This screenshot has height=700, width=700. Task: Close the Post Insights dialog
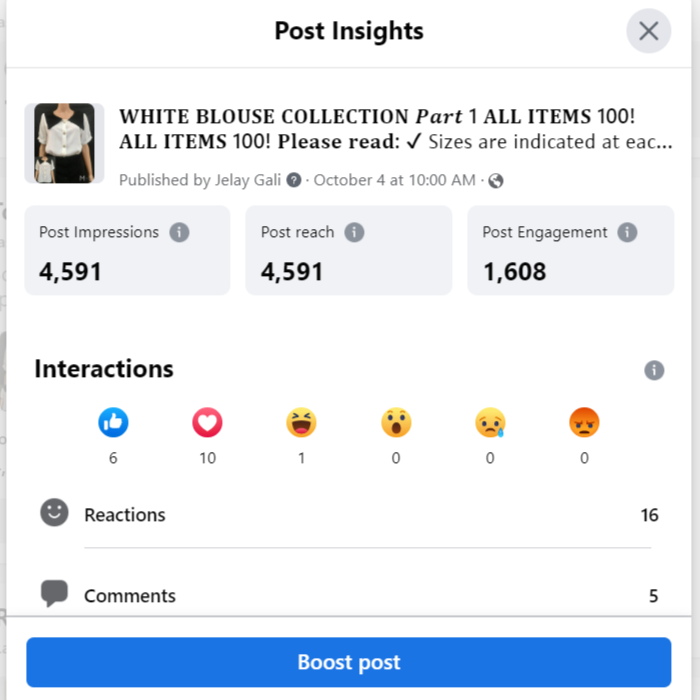(x=648, y=31)
